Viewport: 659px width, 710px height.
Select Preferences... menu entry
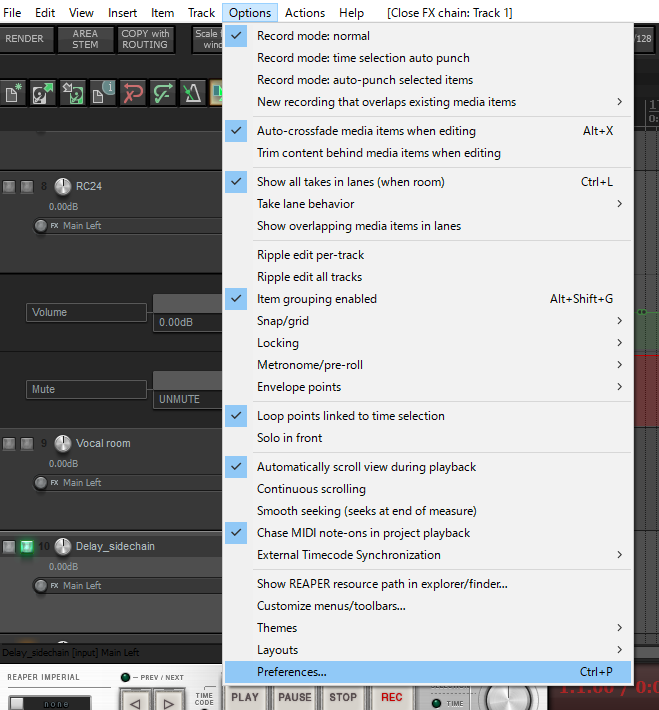[428, 672]
